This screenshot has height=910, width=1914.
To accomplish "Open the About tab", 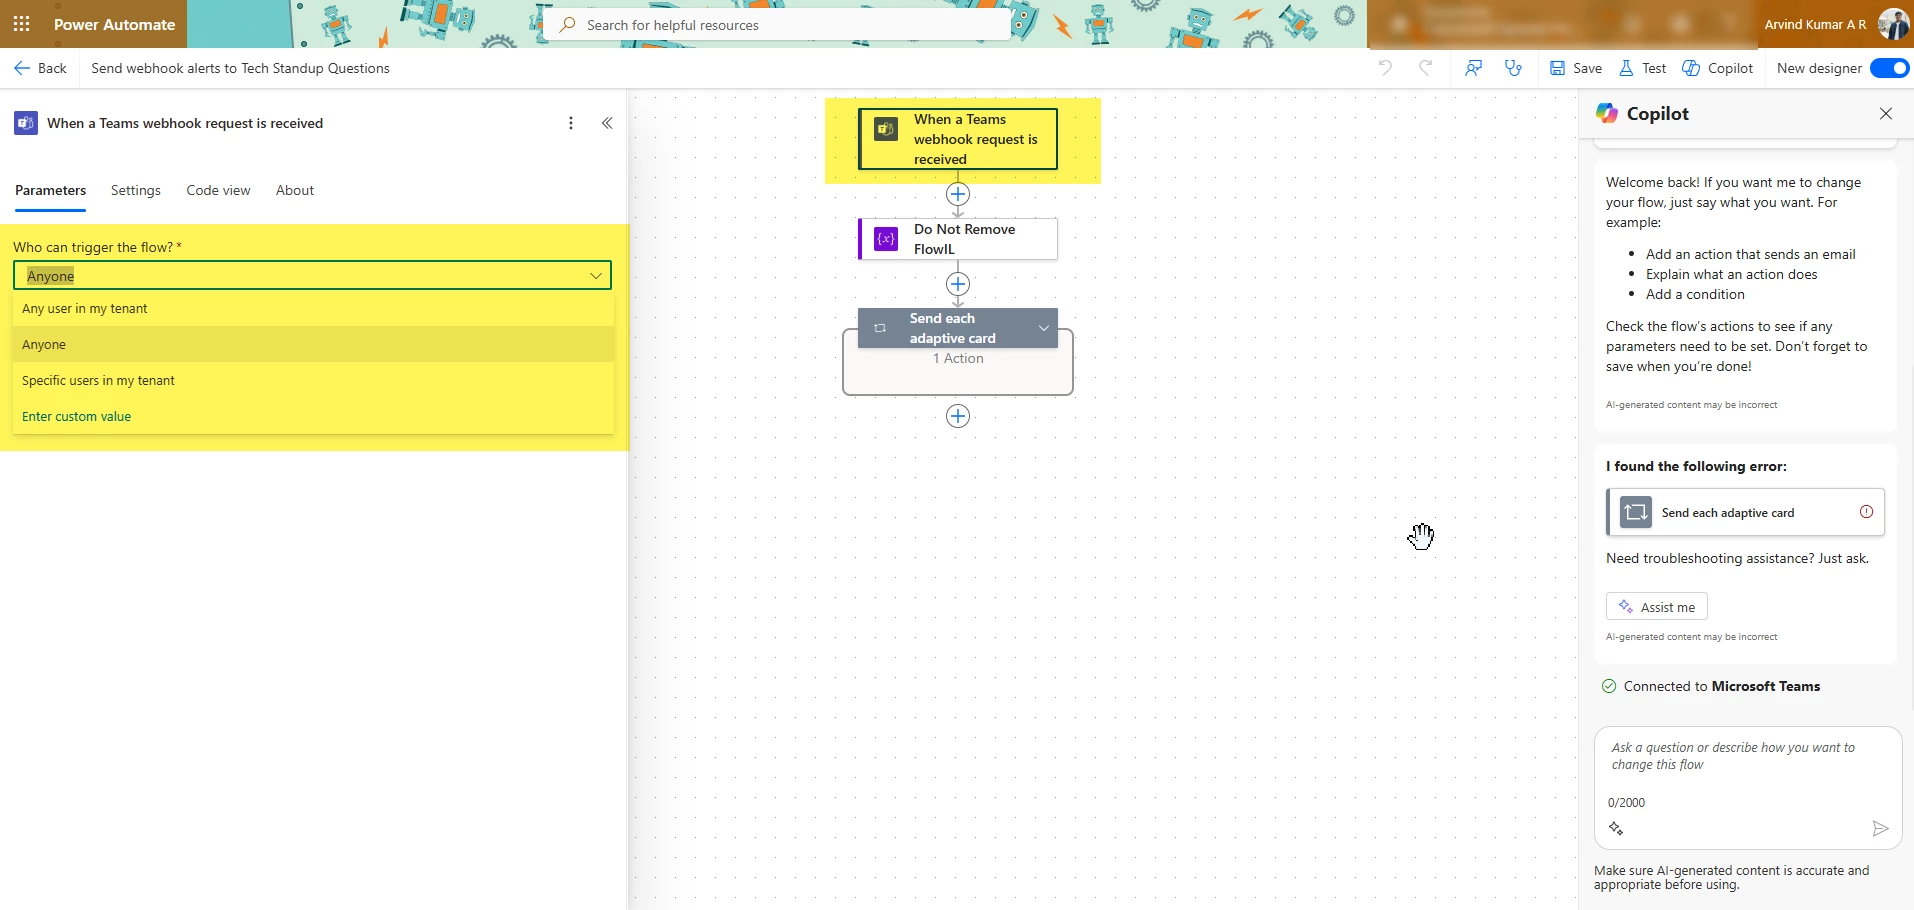I will click(295, 191).
